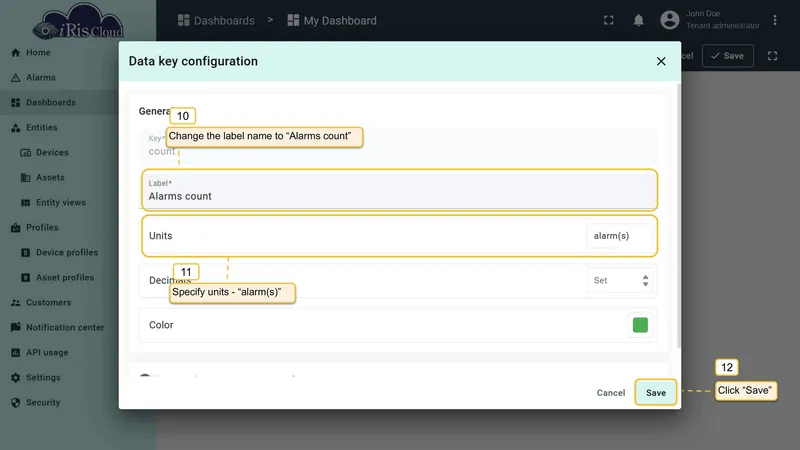The height and width of the screenshot is (450, 800).
Task: Open the Units alarm(s) field
Action: [619, 236]
